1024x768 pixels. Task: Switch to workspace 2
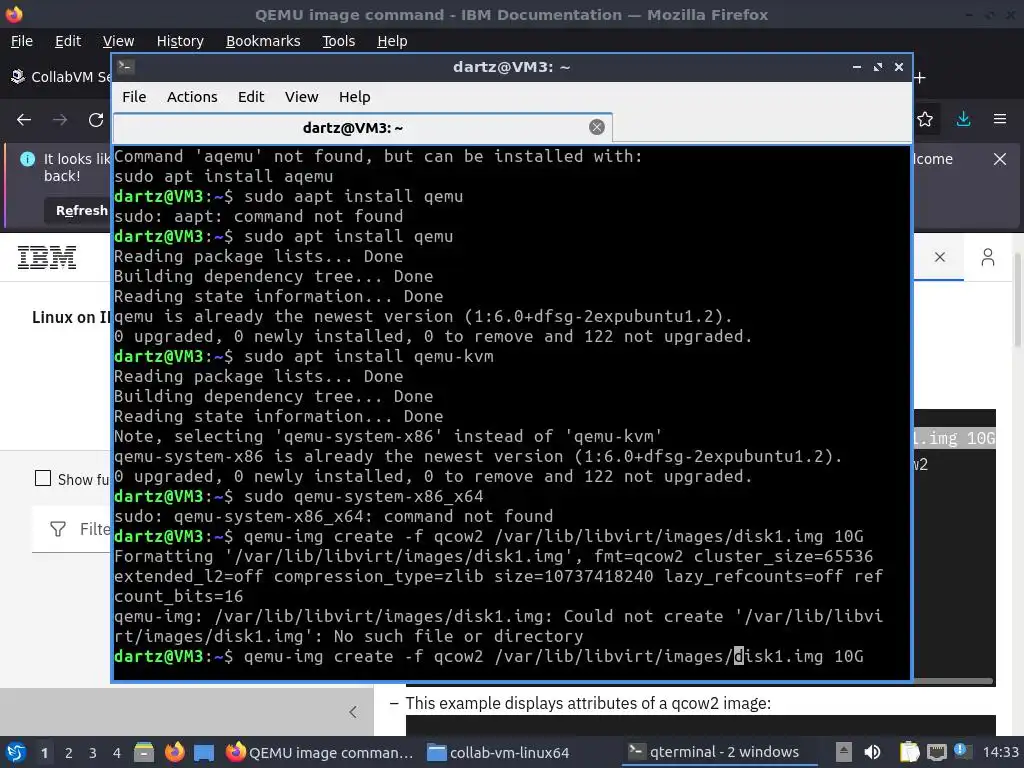(x=69, y=753)
